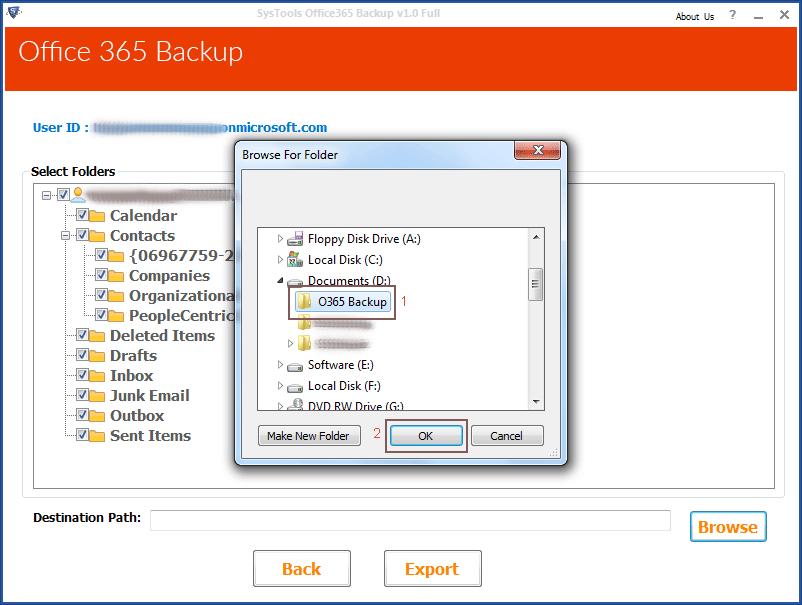Click the Software (E:) drive icon
Image resolution: width=802 pixels, height=605 pixels.
tap(295, 365)
